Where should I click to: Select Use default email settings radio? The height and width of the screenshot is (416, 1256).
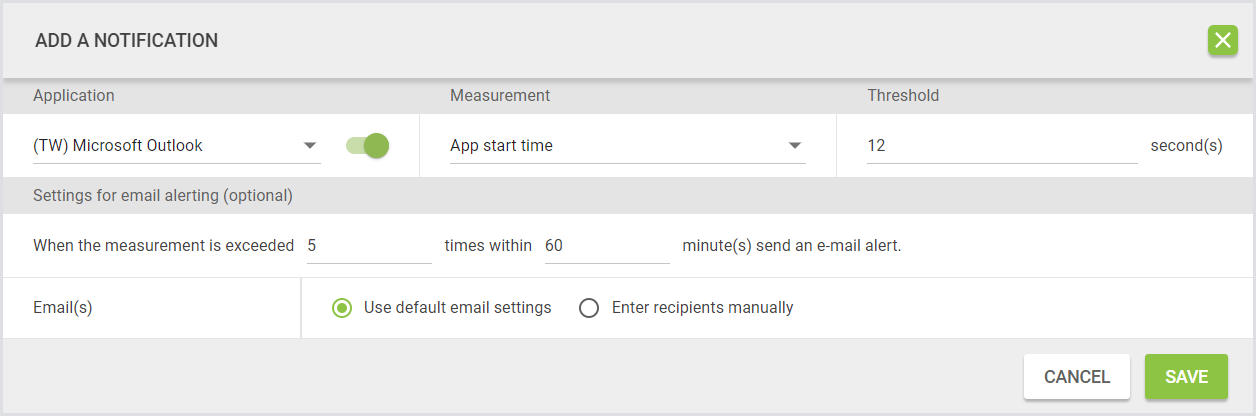pos(342,308)
